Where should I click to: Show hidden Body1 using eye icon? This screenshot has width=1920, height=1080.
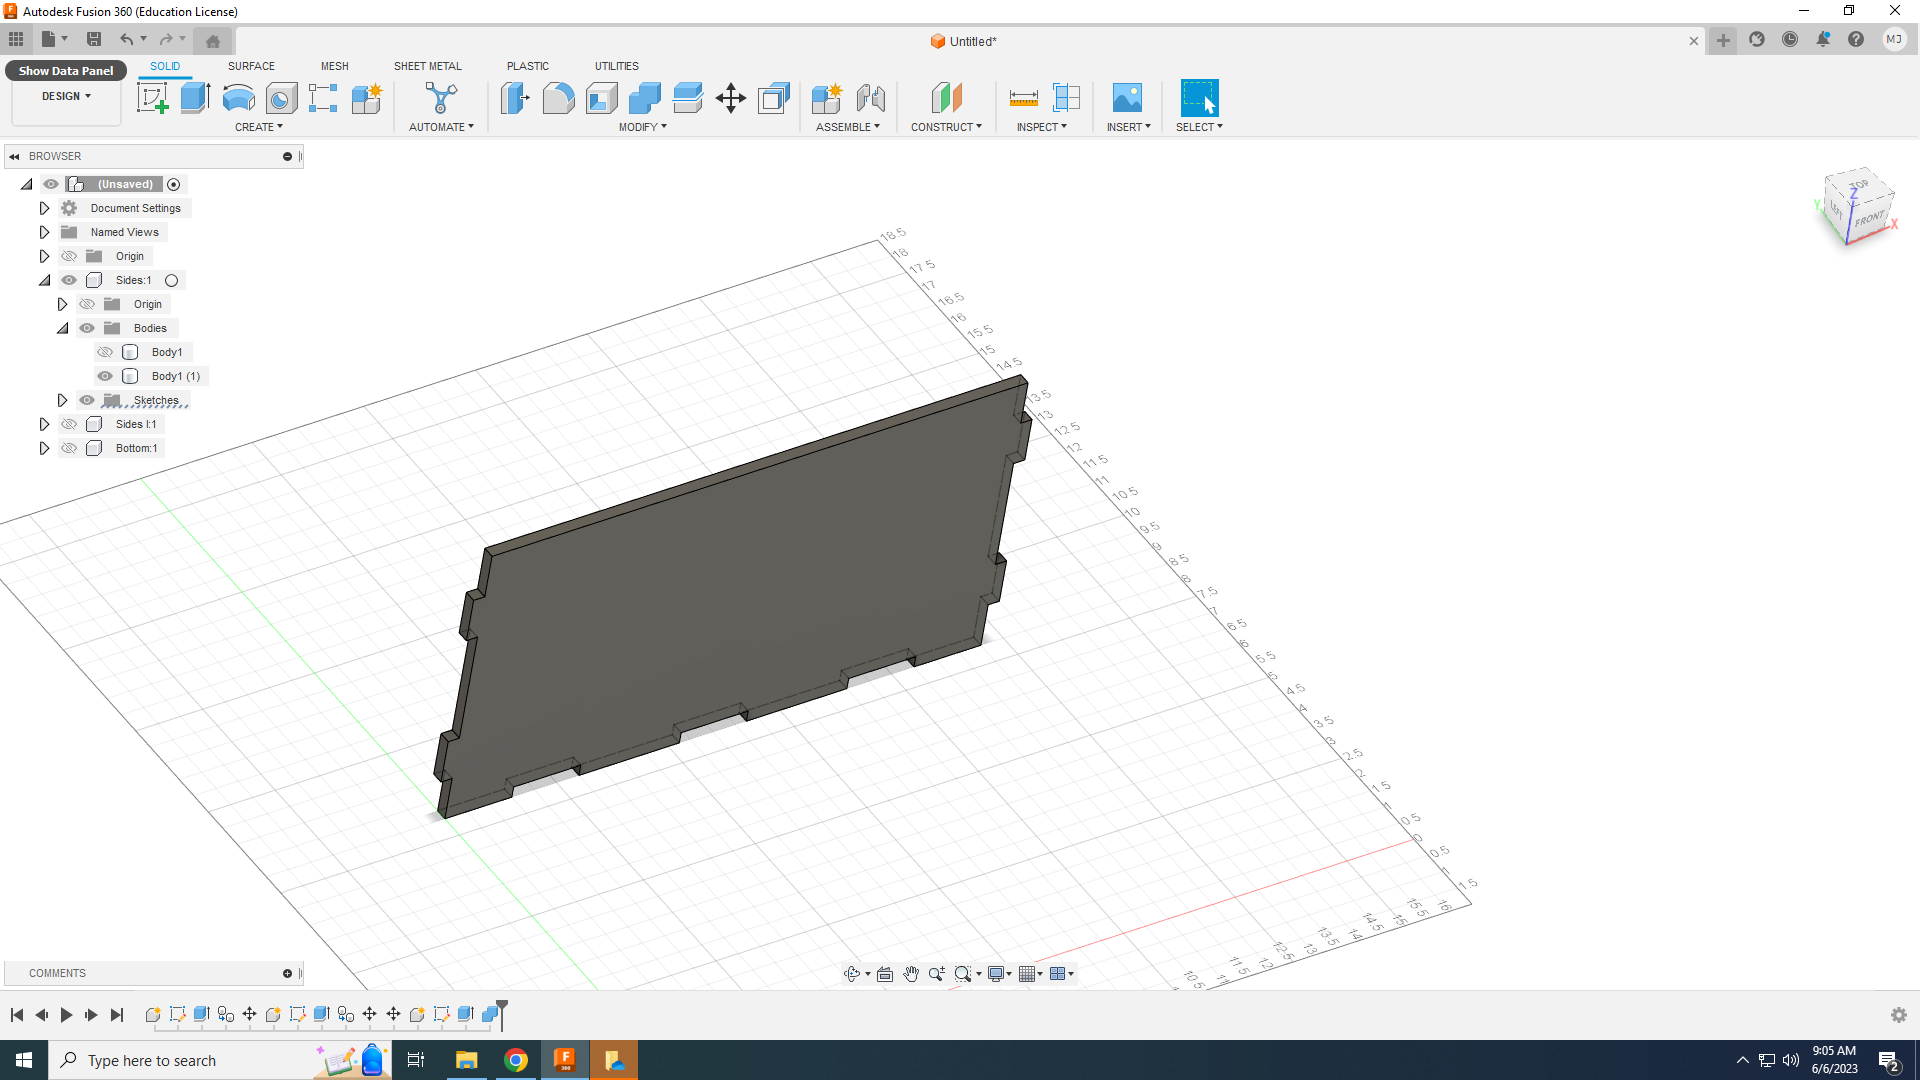(x=105, y=352)
